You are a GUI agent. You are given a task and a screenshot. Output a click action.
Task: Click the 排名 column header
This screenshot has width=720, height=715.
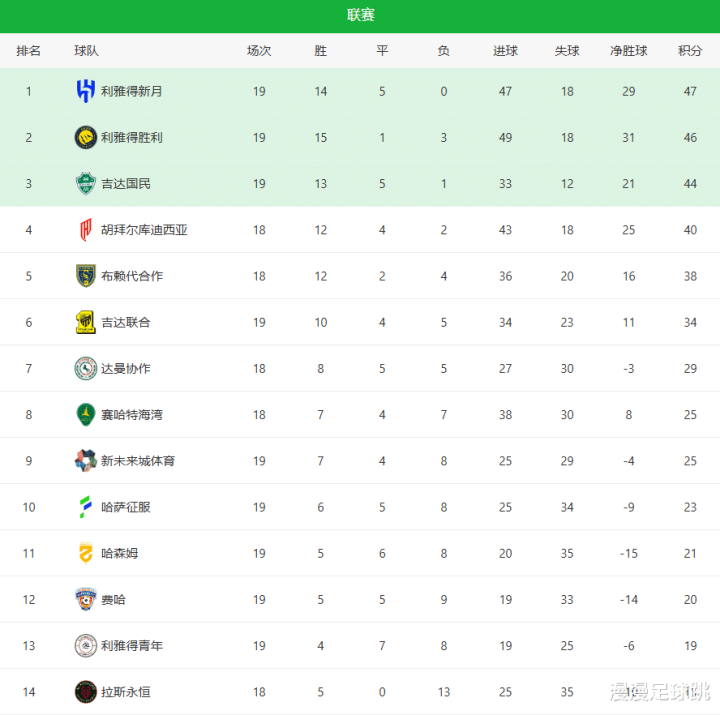point(29,50)
